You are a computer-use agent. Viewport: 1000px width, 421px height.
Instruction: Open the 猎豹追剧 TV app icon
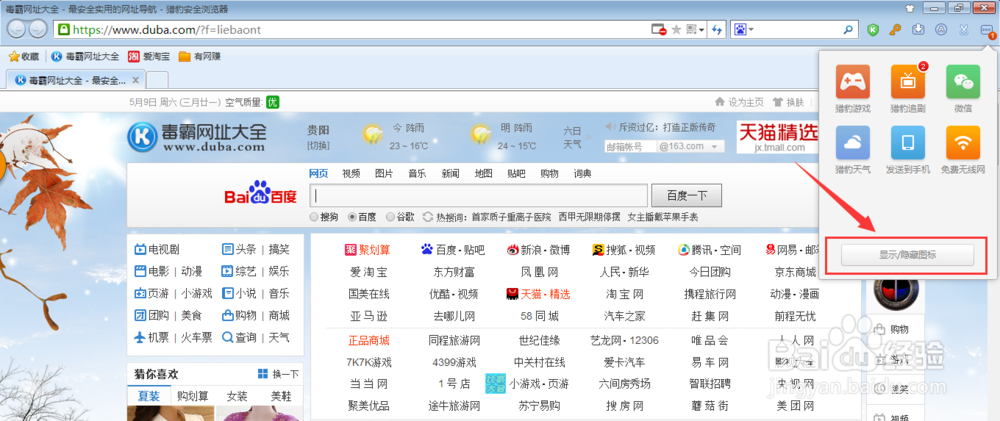pyautogui.click(x=908, y=82)
